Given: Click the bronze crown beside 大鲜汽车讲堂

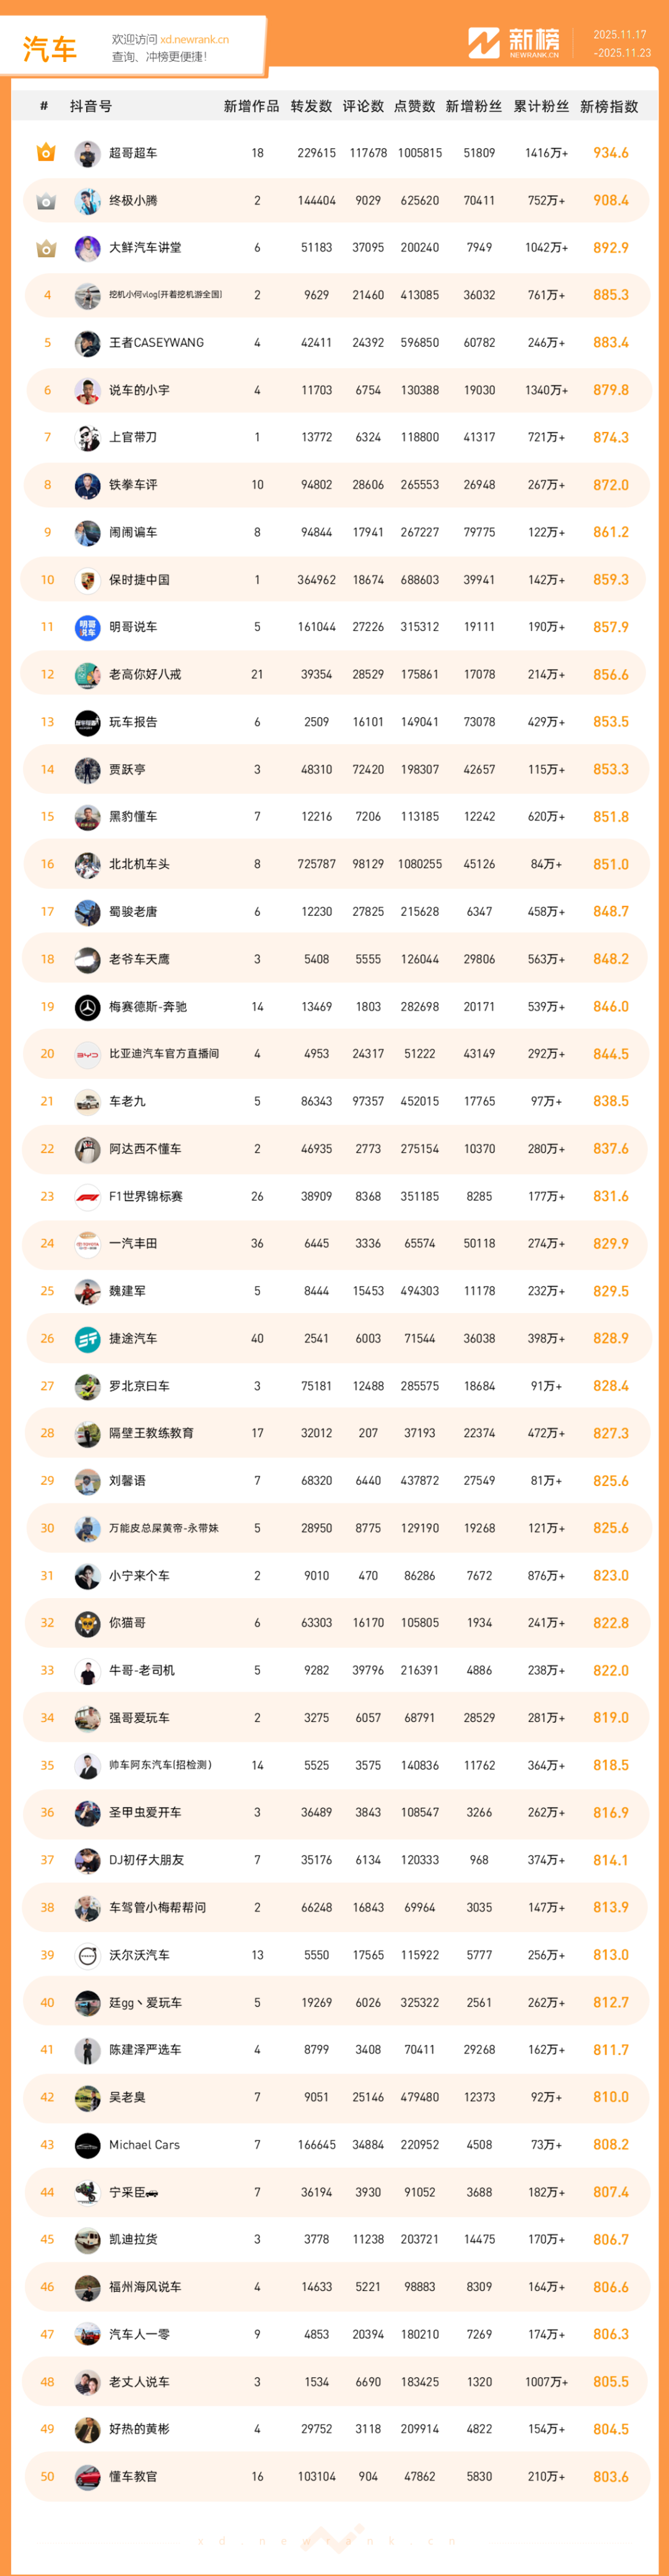Looking at the screenshot, I should [x=46, y=248].
